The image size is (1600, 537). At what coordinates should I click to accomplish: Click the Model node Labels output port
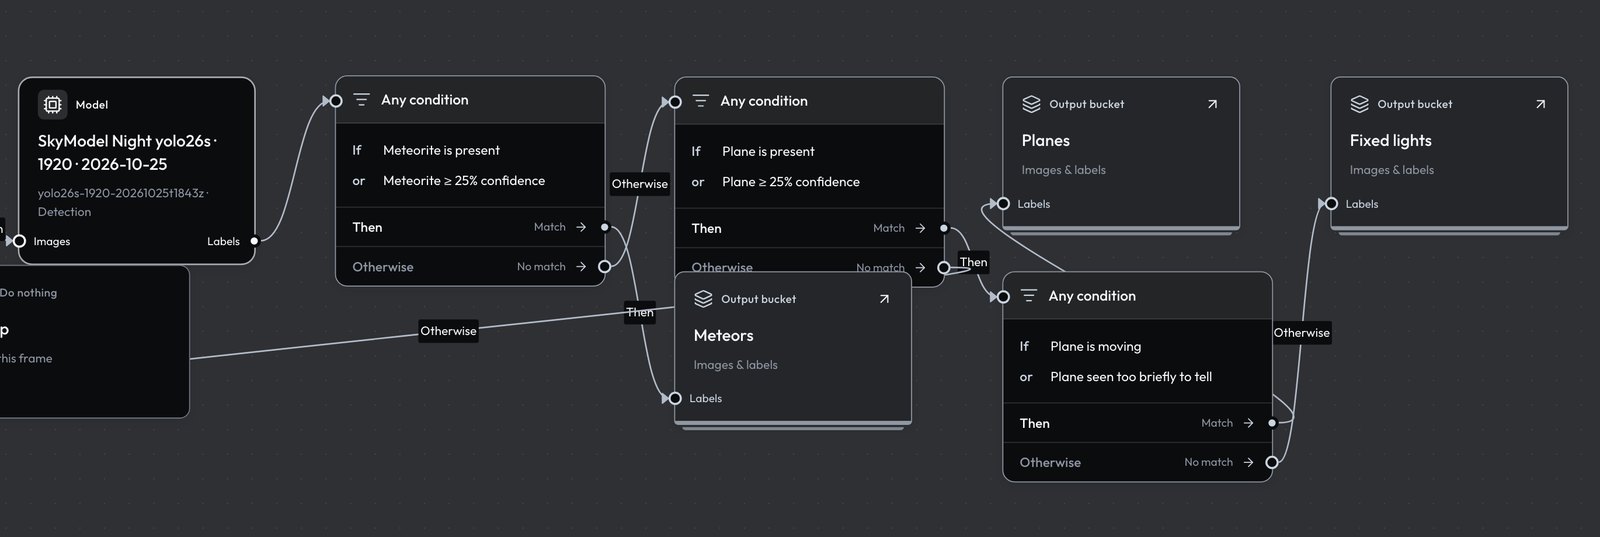point(254,241)
